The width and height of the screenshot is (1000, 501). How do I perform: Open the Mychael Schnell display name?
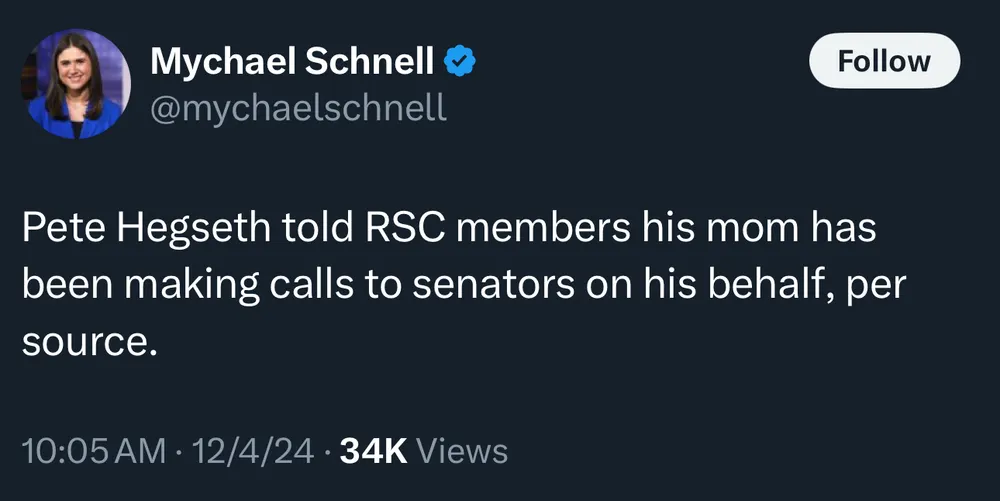point(291,63)
